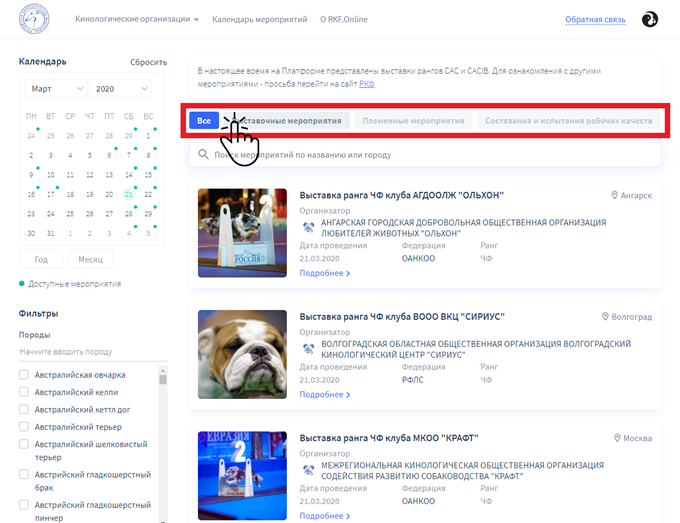Click the Сбросить calendar reset link

148,62
